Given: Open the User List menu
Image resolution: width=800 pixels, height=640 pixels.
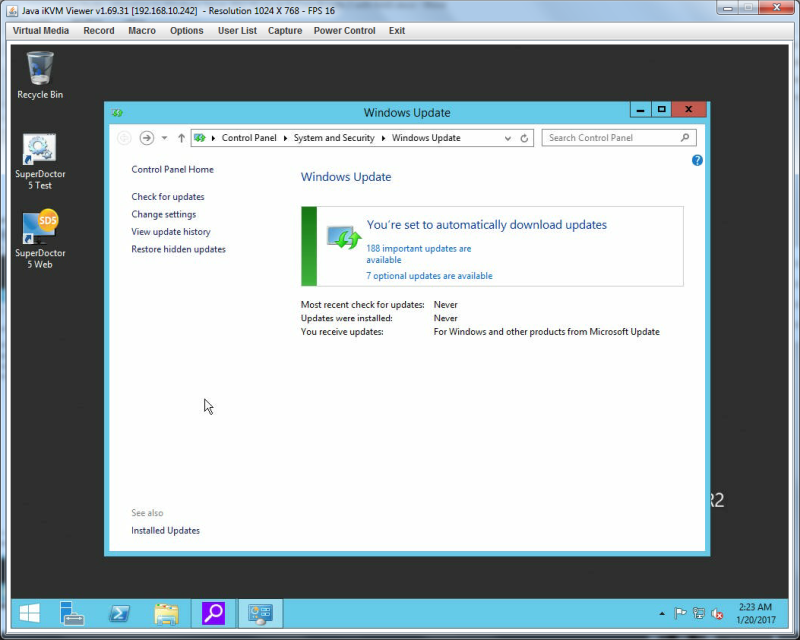Looking at the screenshot, I should tap(237, 31).
